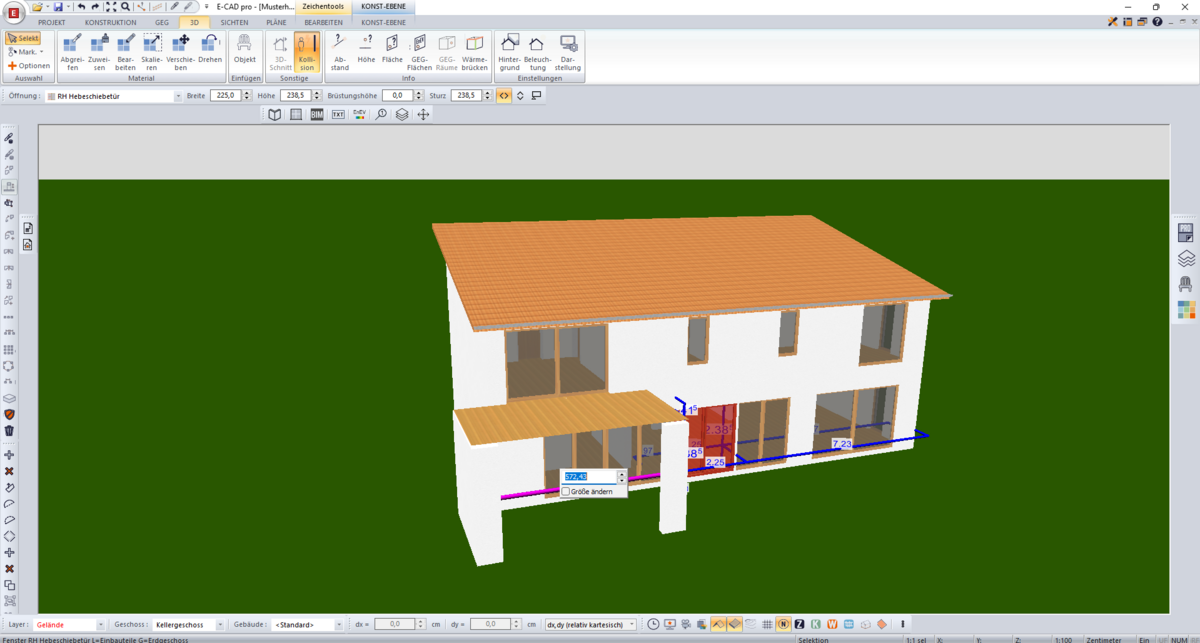Click the save diskette icon in title bar
1200x643 pixels.
(x=58, y=7)
